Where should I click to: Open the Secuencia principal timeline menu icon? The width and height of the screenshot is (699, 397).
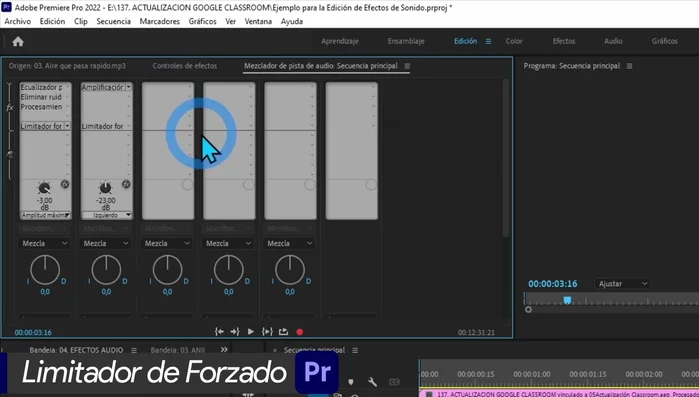[355, 350]
